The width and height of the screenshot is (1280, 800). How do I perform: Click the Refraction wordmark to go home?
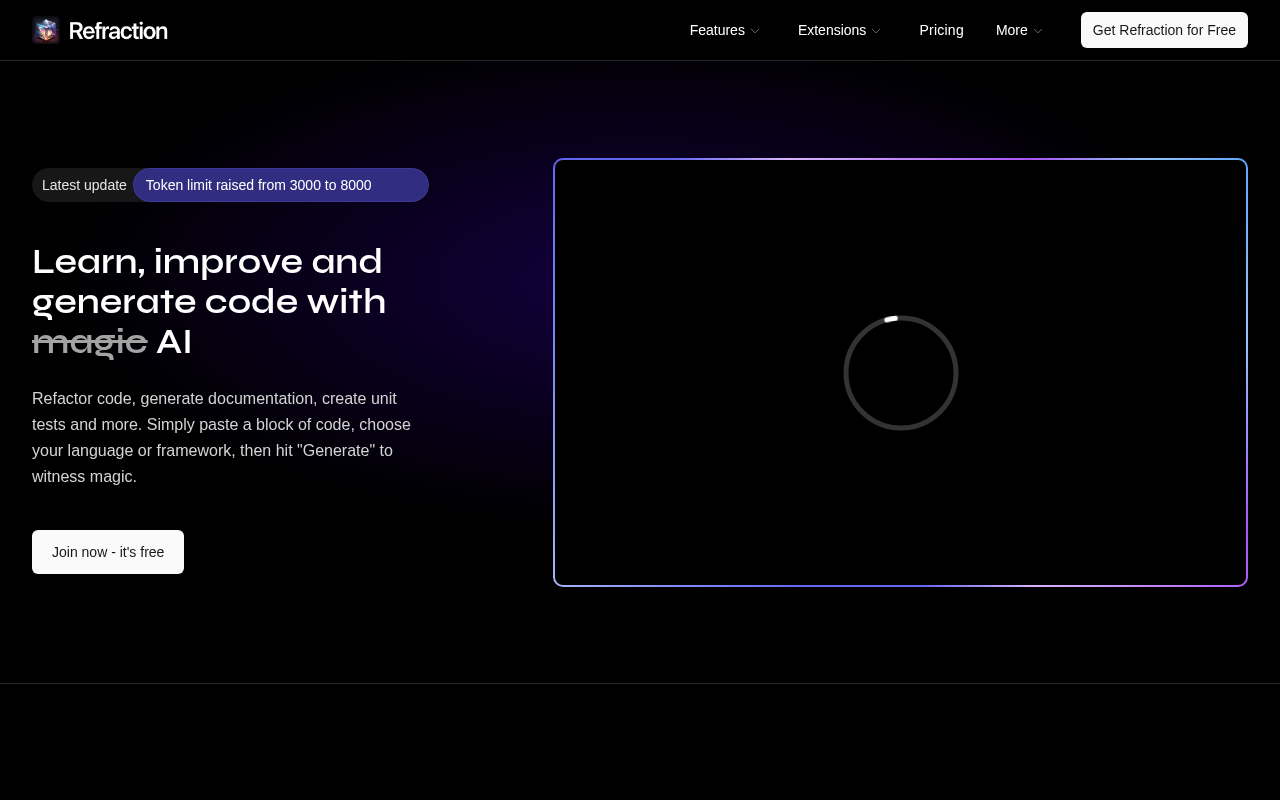[118, 30]
